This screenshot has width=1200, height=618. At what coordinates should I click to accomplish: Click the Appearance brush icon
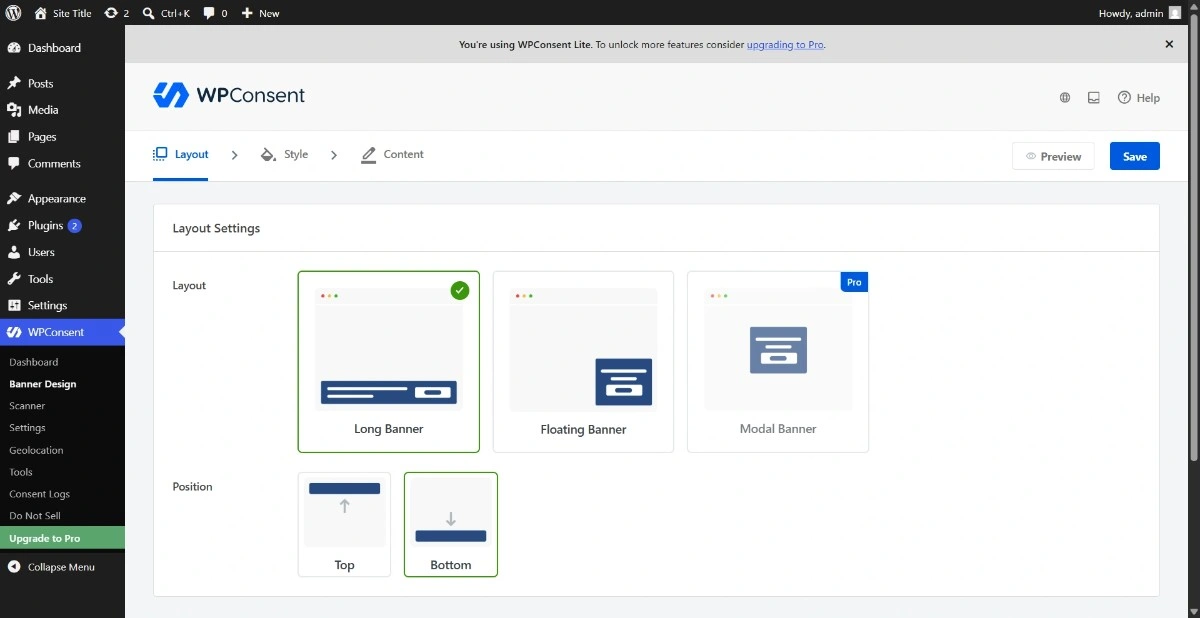pyautogui.click(x=14, y=198)
